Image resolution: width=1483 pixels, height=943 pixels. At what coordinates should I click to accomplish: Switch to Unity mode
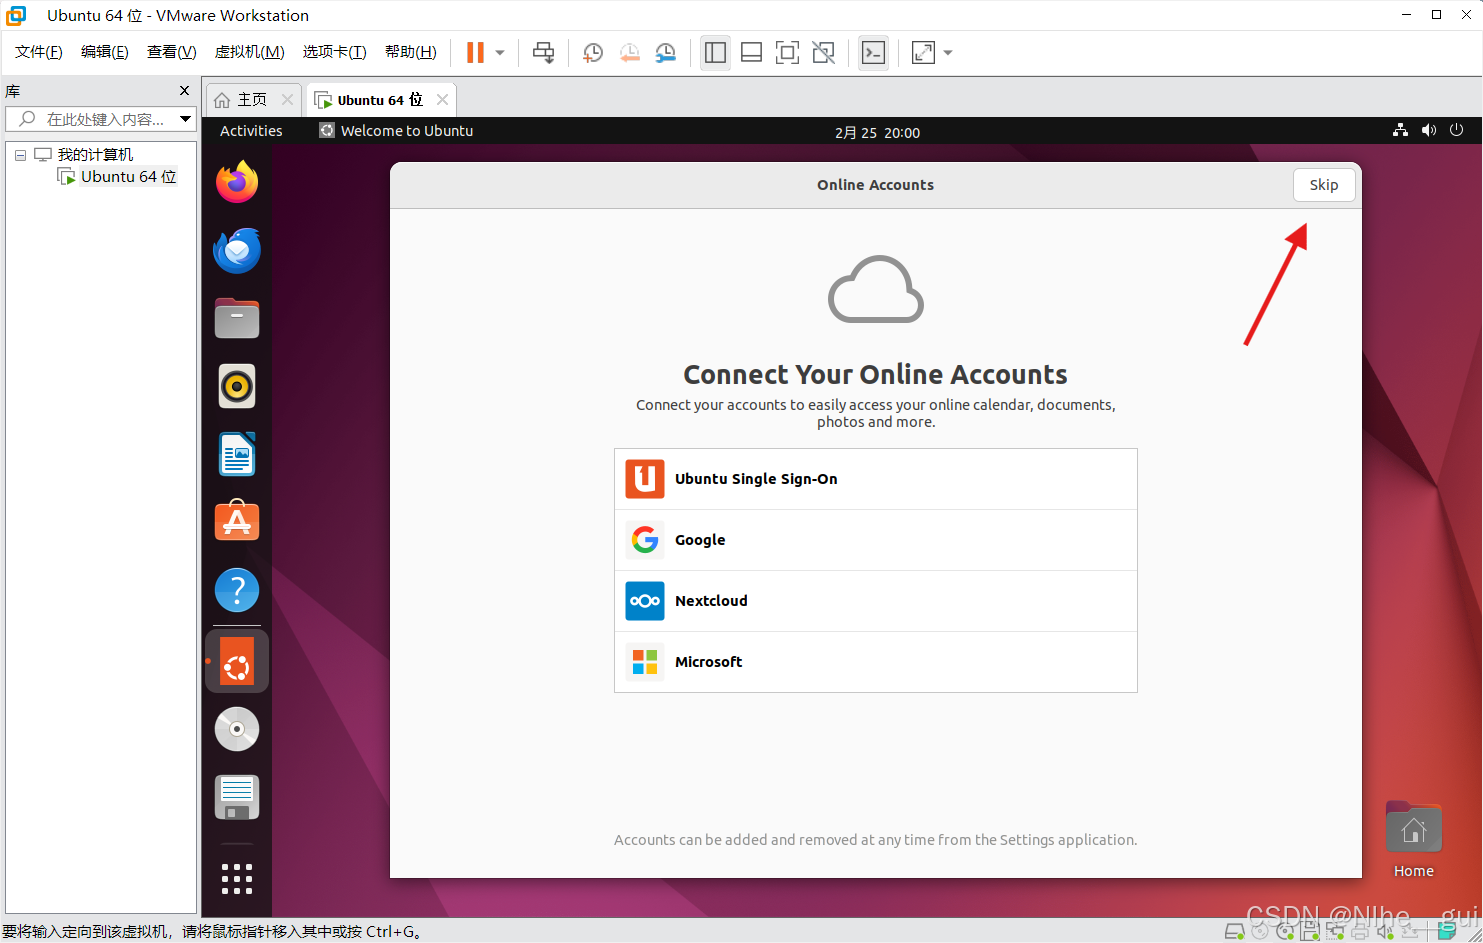pos(823,53)
